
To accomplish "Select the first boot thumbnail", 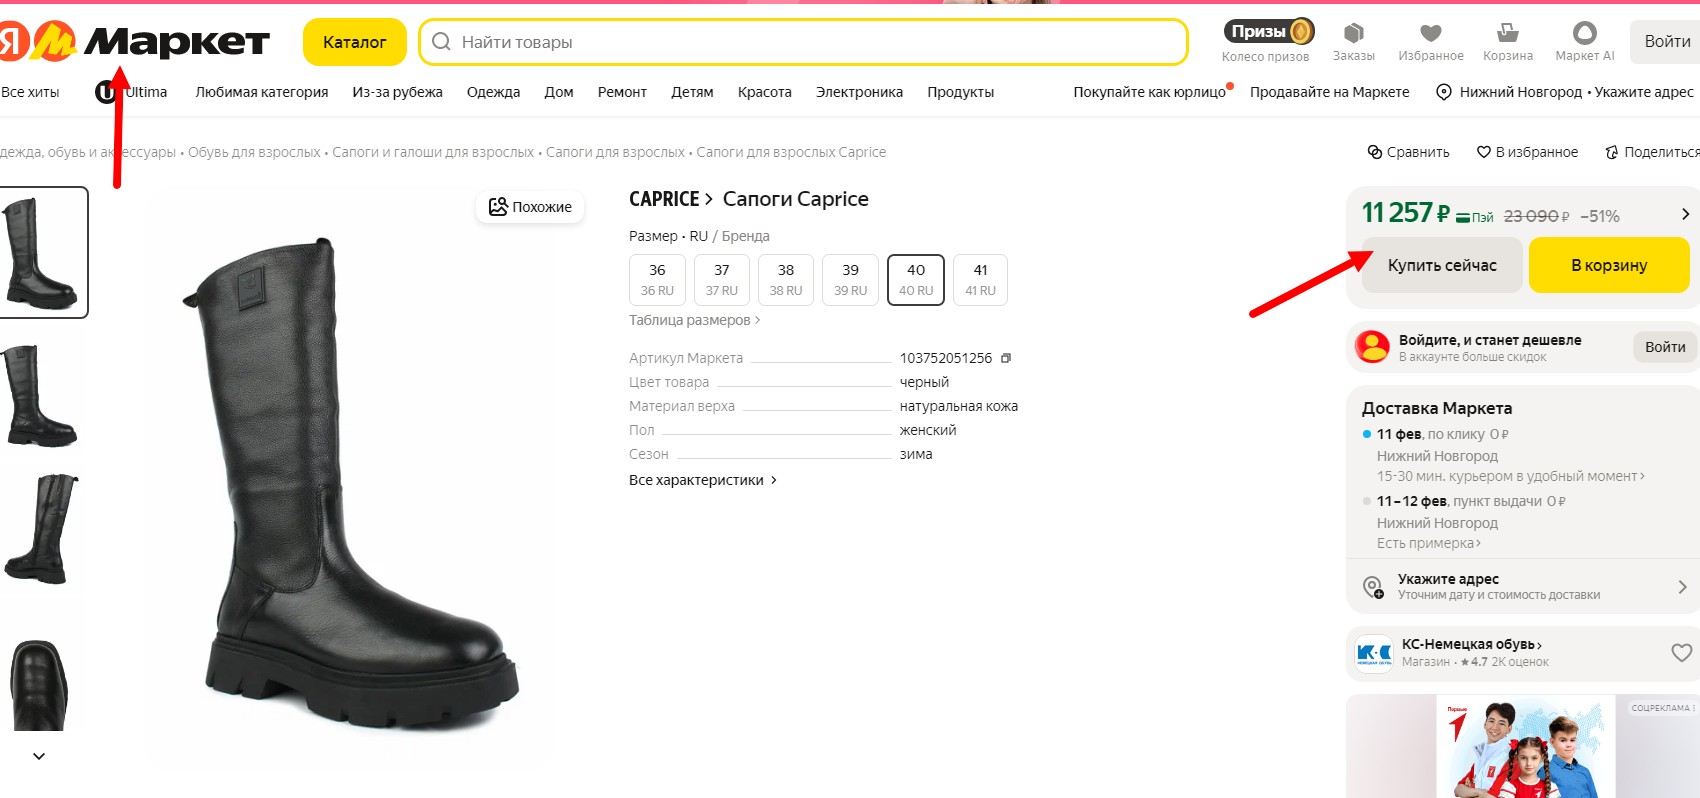I will pyautogui.click(x=42, y=252).
